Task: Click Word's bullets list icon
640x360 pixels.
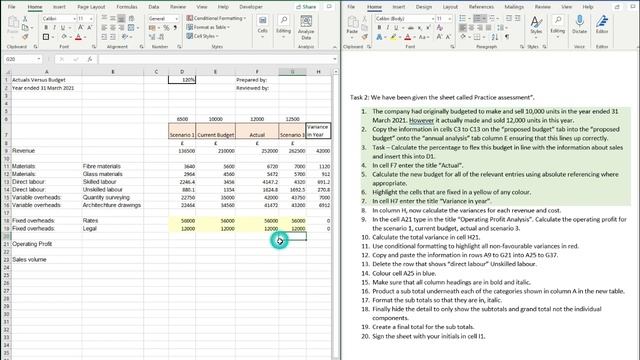Action: (462, 18)
